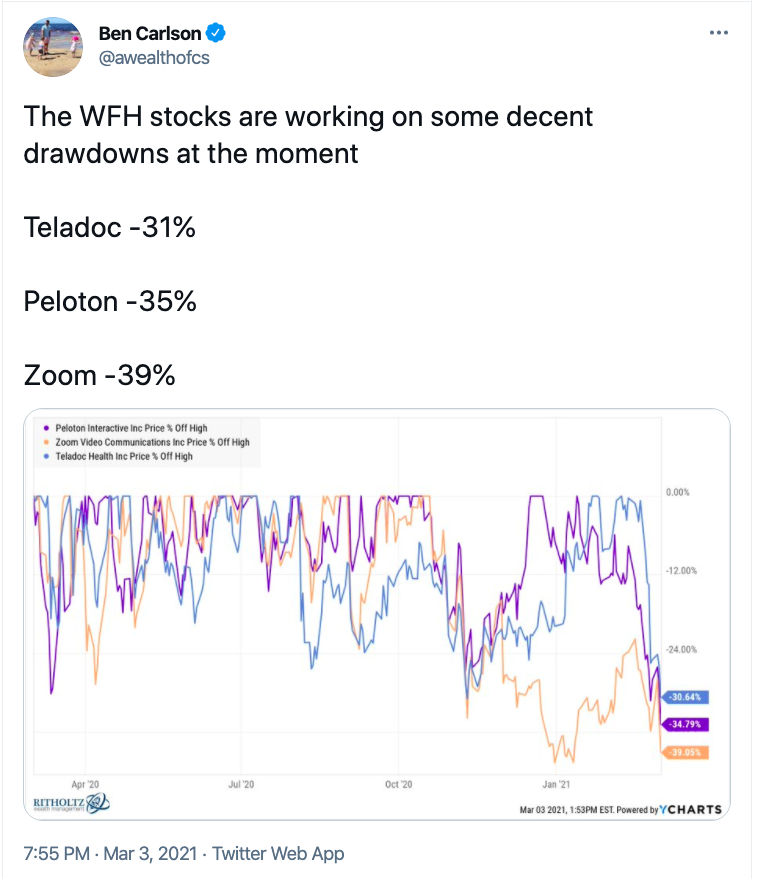Click the Apr '20 axis marker

pyautogui.click(x=86, y=784)
